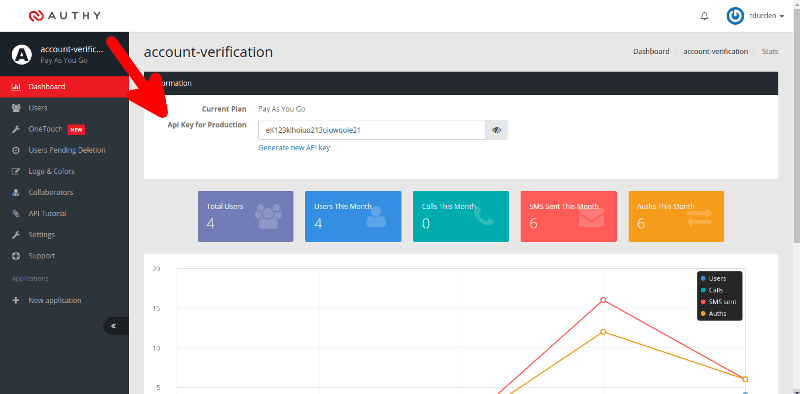Click the tdurden user avatar

(735, 16)
